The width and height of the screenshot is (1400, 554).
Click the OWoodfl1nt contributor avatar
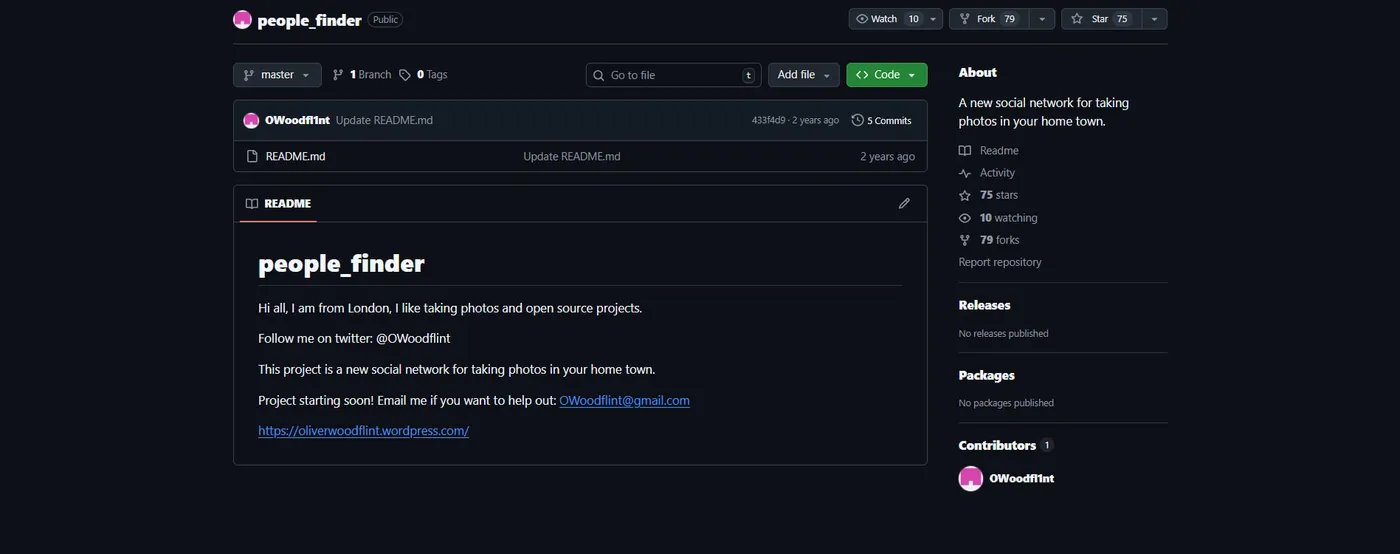pos(971,478)
